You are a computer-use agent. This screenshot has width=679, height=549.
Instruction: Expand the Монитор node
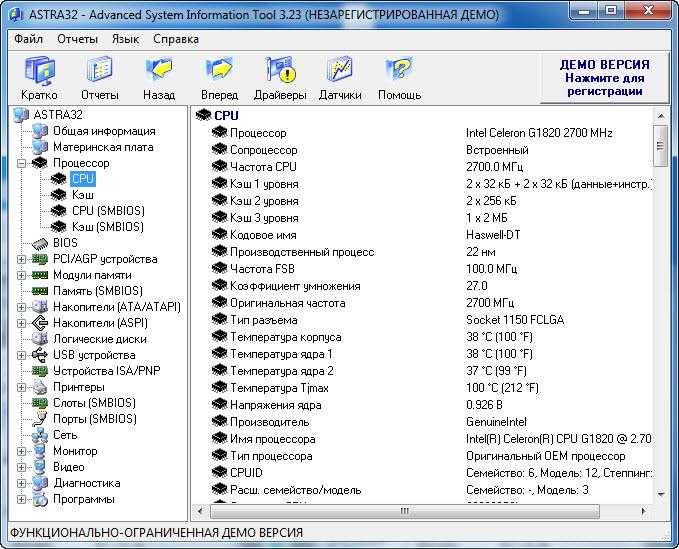21,452
